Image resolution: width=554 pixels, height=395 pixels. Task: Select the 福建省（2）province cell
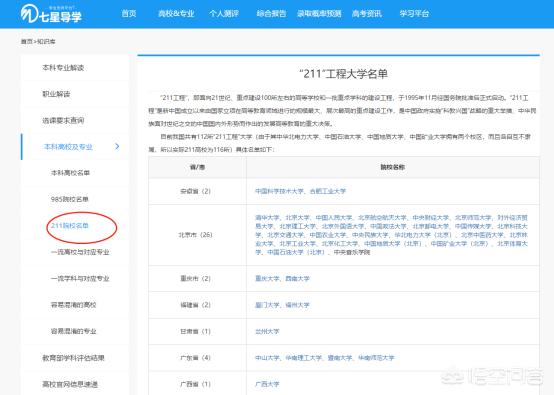(197, 305)
